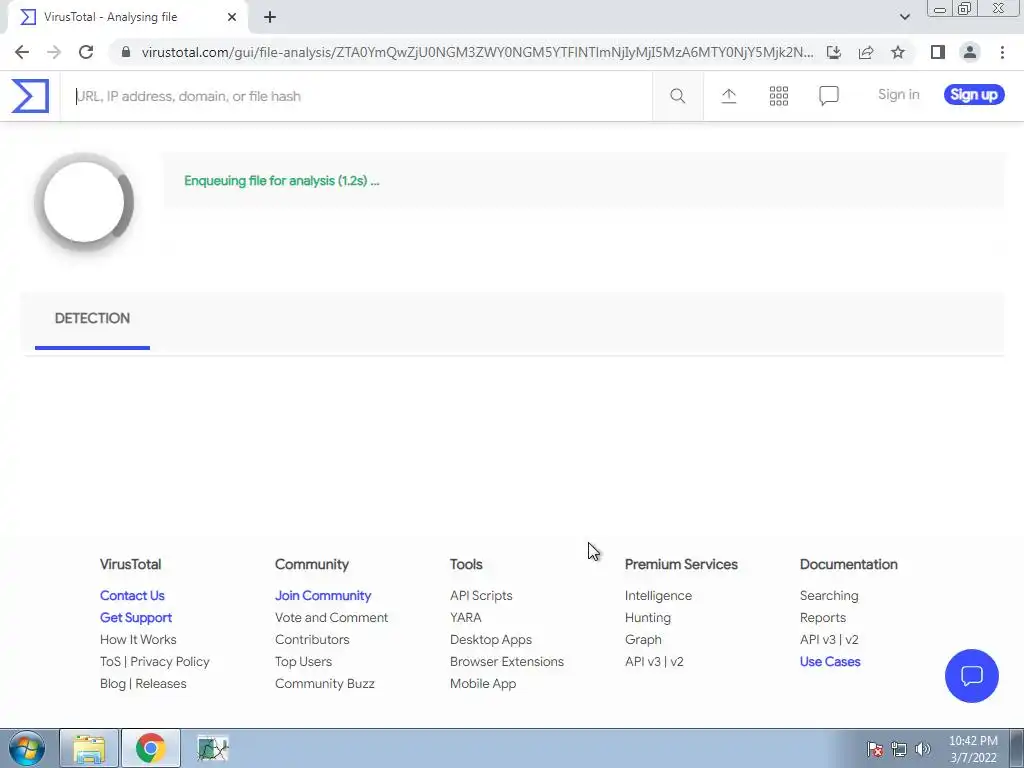The height and width of the screenshot is (768, 1024).
Task: Open the Chrome profile avatar
Action: pos(970,52)
